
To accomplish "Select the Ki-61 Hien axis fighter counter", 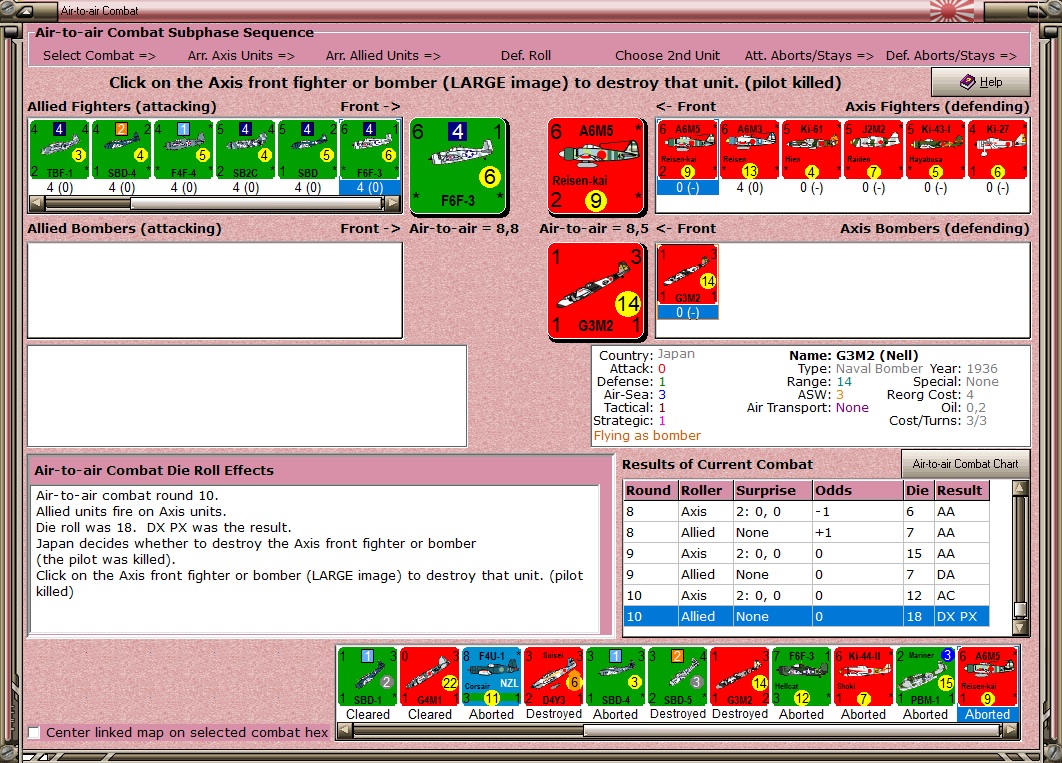I will (x=811, y=150).
